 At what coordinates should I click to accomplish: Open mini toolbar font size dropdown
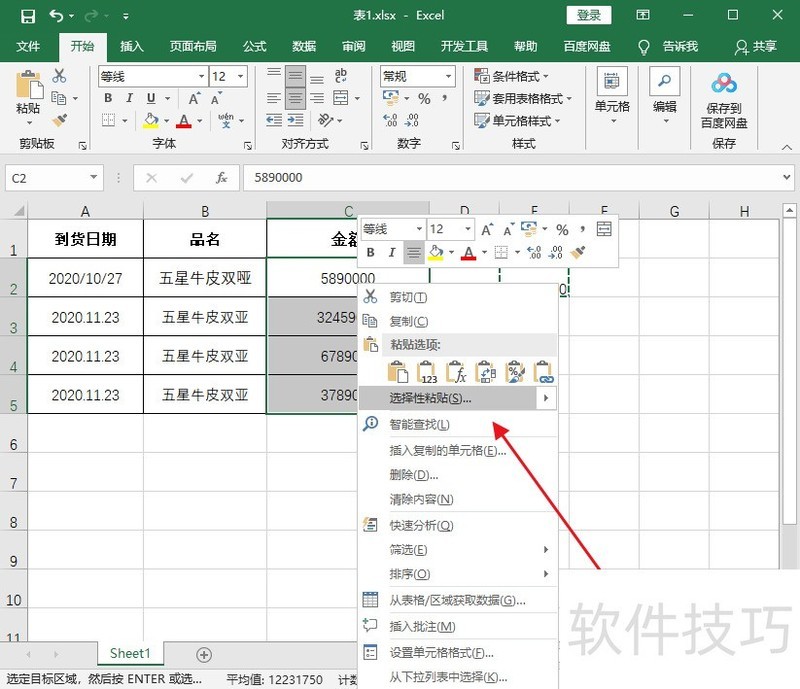[467, 229]
